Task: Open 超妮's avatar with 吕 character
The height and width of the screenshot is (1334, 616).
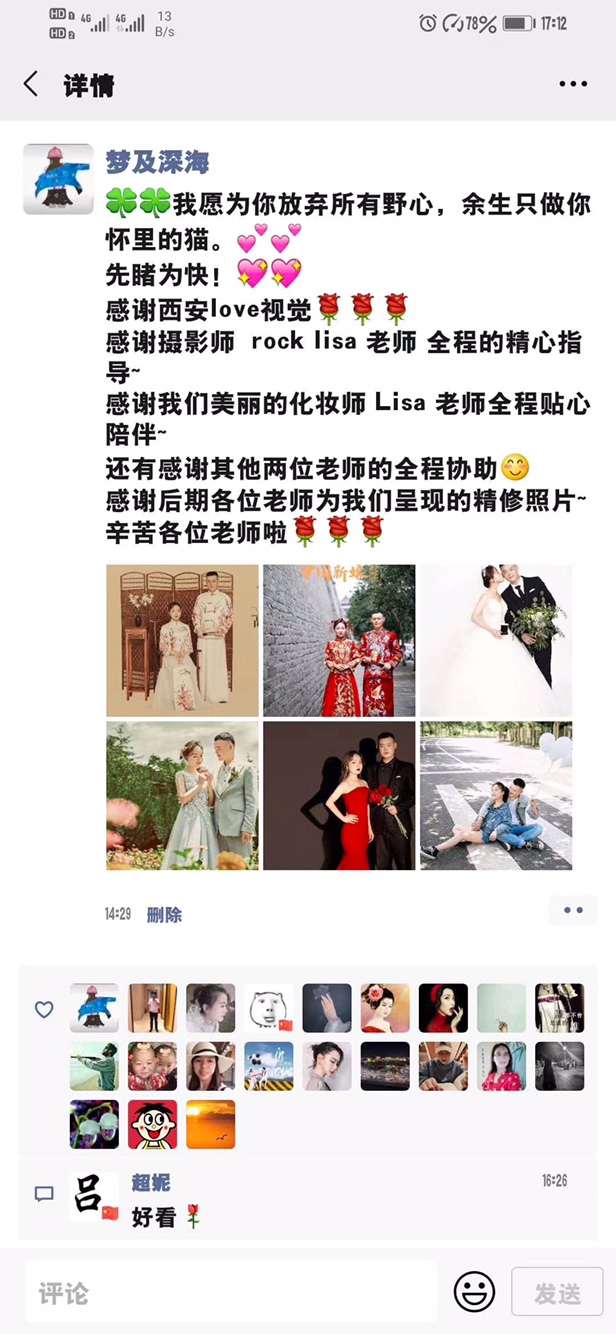Action: click(94, 1196)
